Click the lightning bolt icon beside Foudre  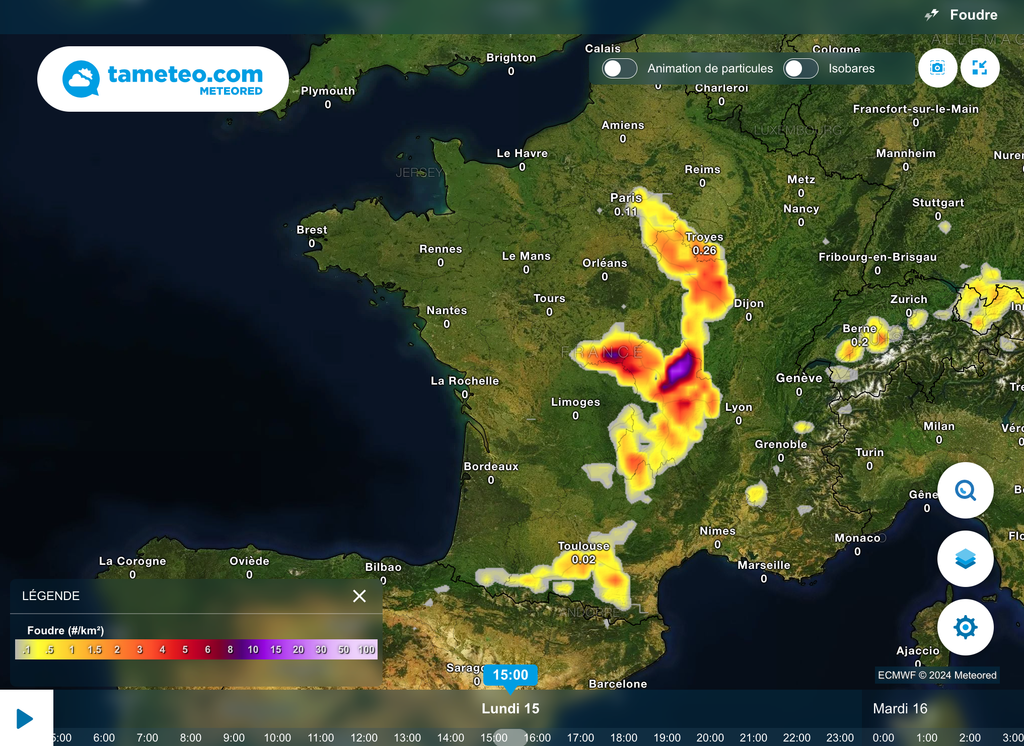click(x=932, y=14)
